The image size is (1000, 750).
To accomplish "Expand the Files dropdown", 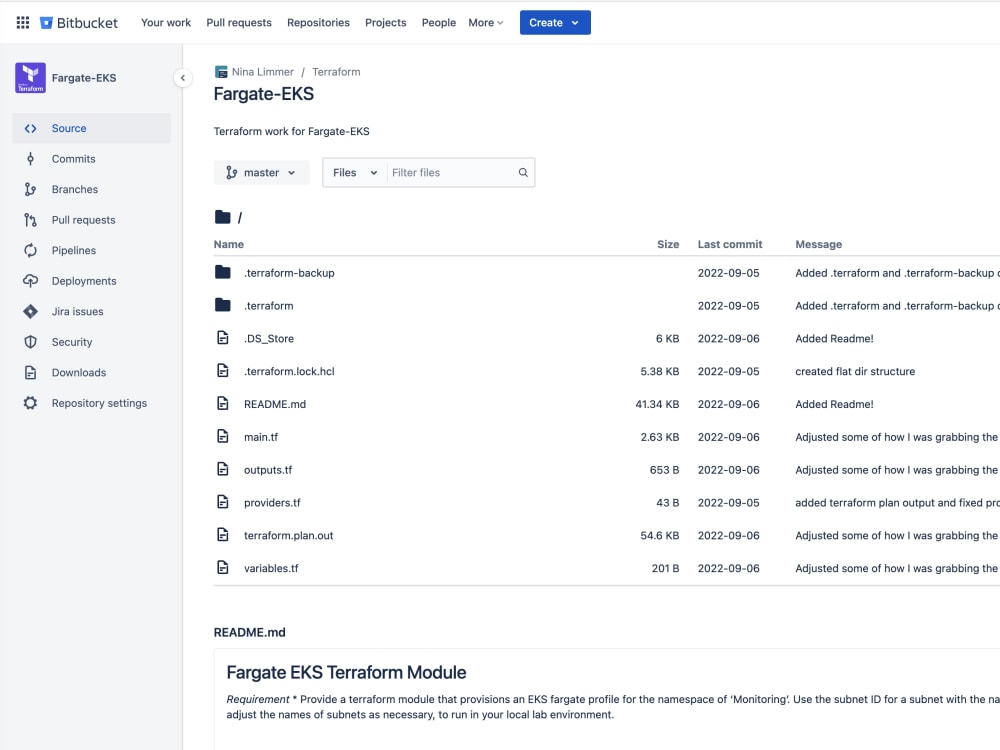I will pos(354,172).
